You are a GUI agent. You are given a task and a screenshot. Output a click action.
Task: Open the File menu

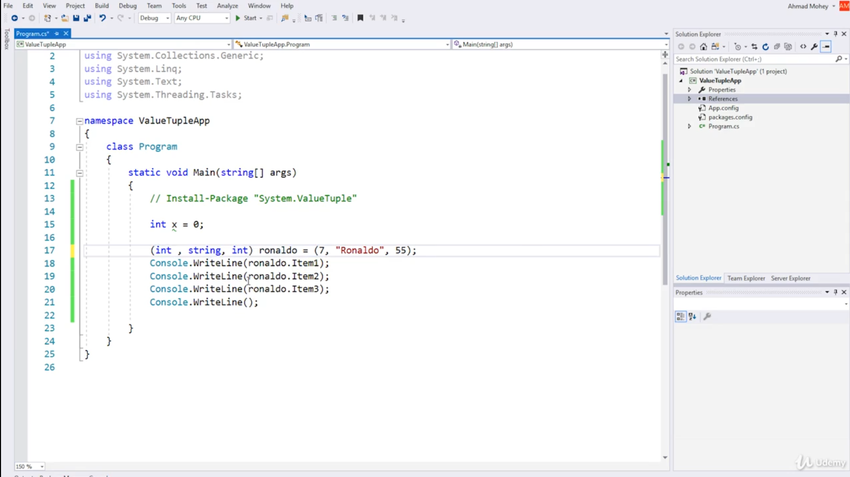pos(8,6)
